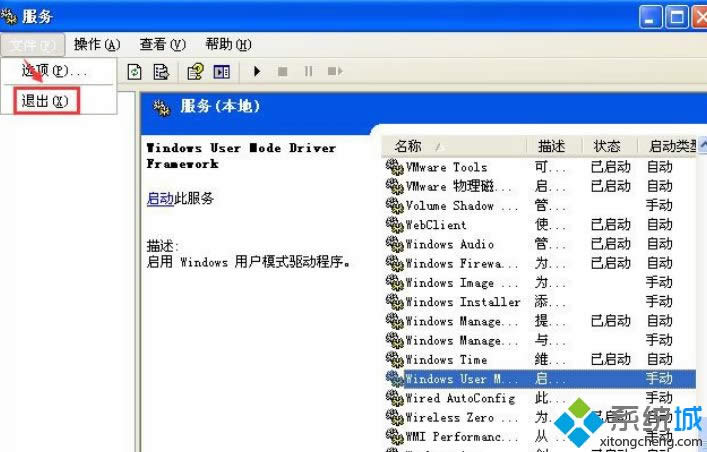Open the 操作(A) menu
This screenshot has height=452, width=707.
[x=96, y=44]
